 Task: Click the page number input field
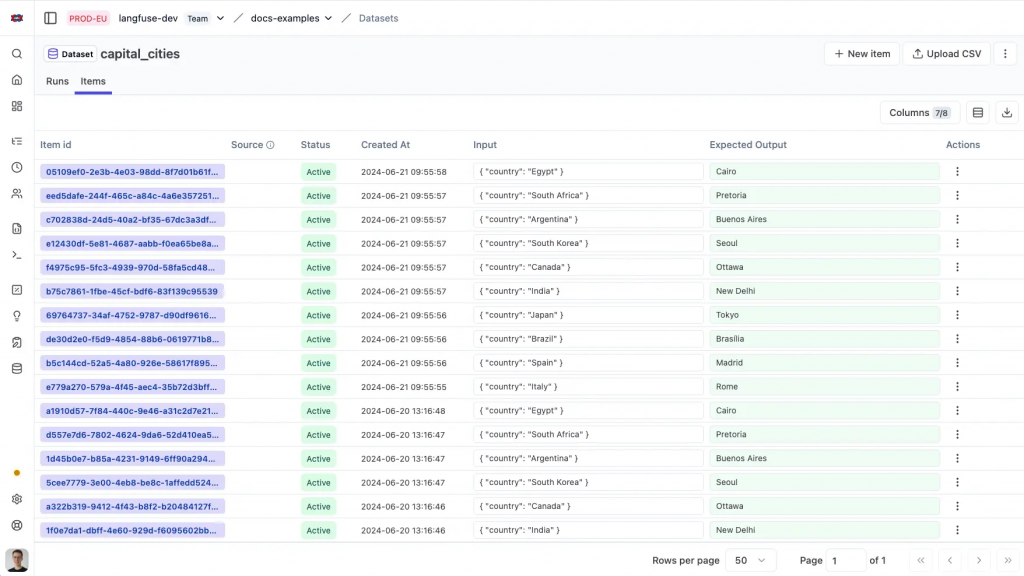point(845,560)
